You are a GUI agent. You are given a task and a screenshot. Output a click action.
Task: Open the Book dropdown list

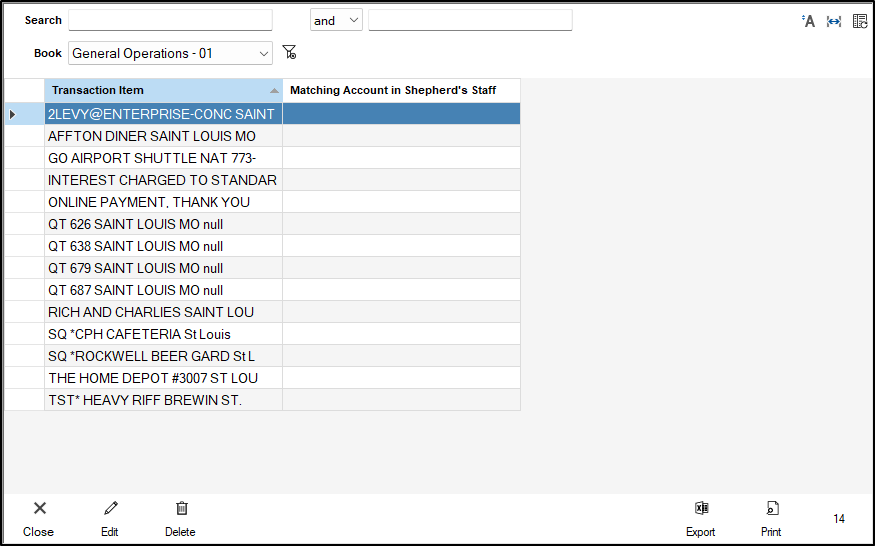(263, 53)
